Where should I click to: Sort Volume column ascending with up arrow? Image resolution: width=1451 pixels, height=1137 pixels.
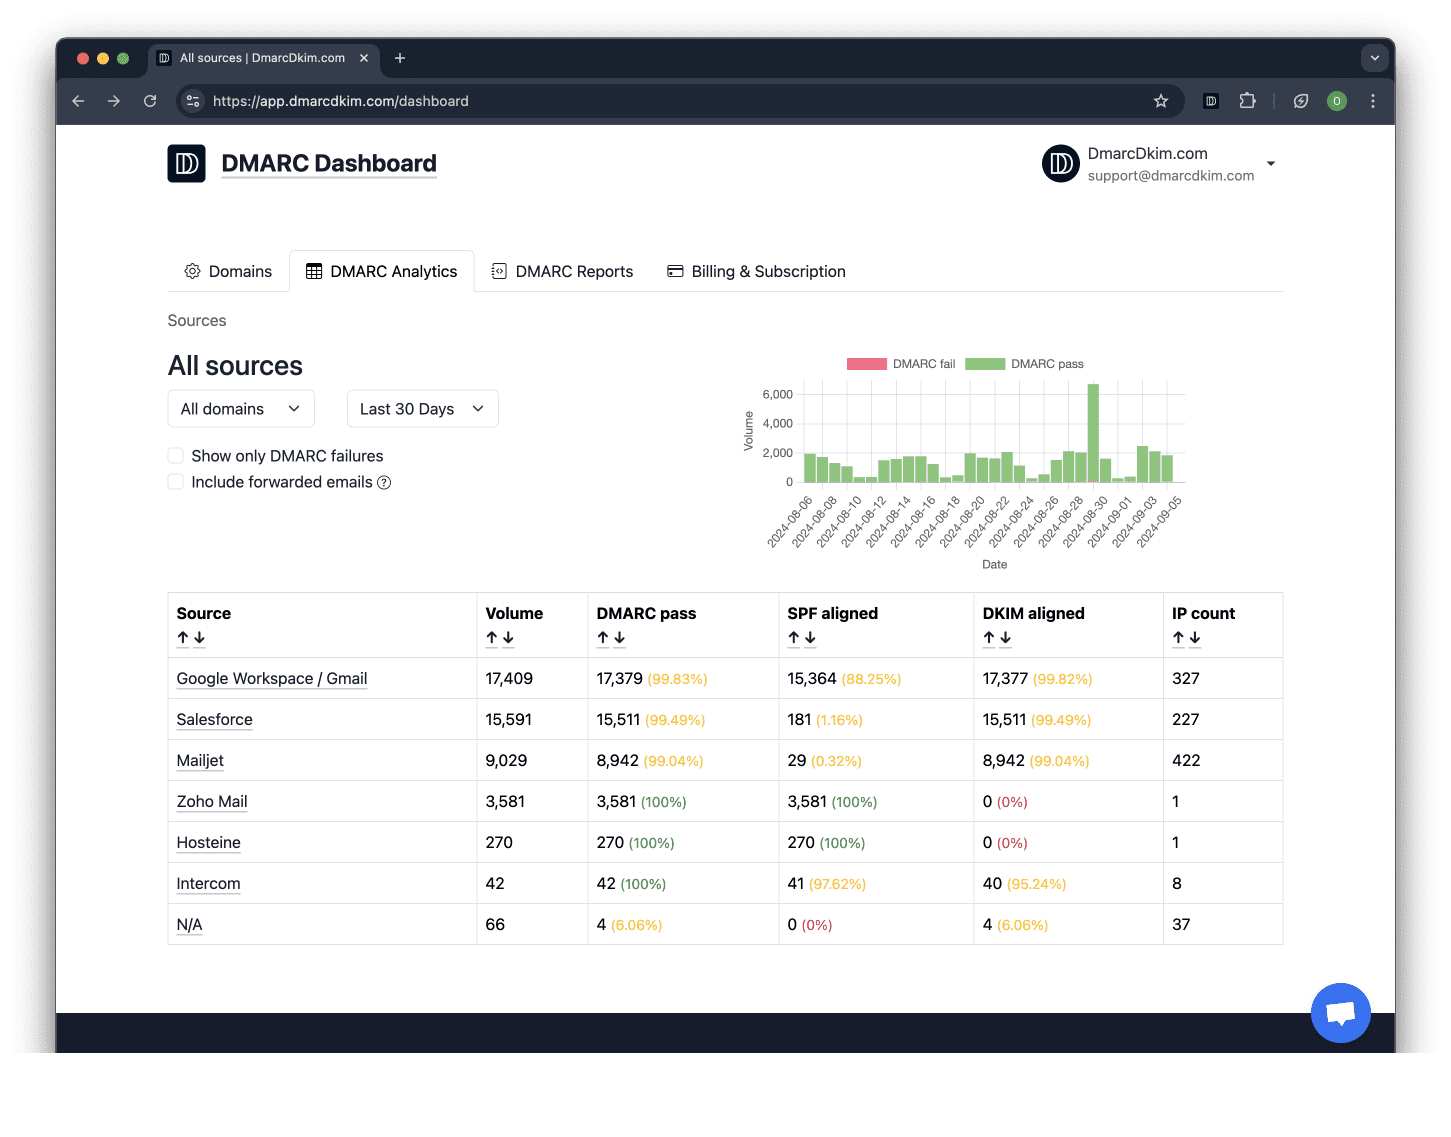(x=492, y=638)
